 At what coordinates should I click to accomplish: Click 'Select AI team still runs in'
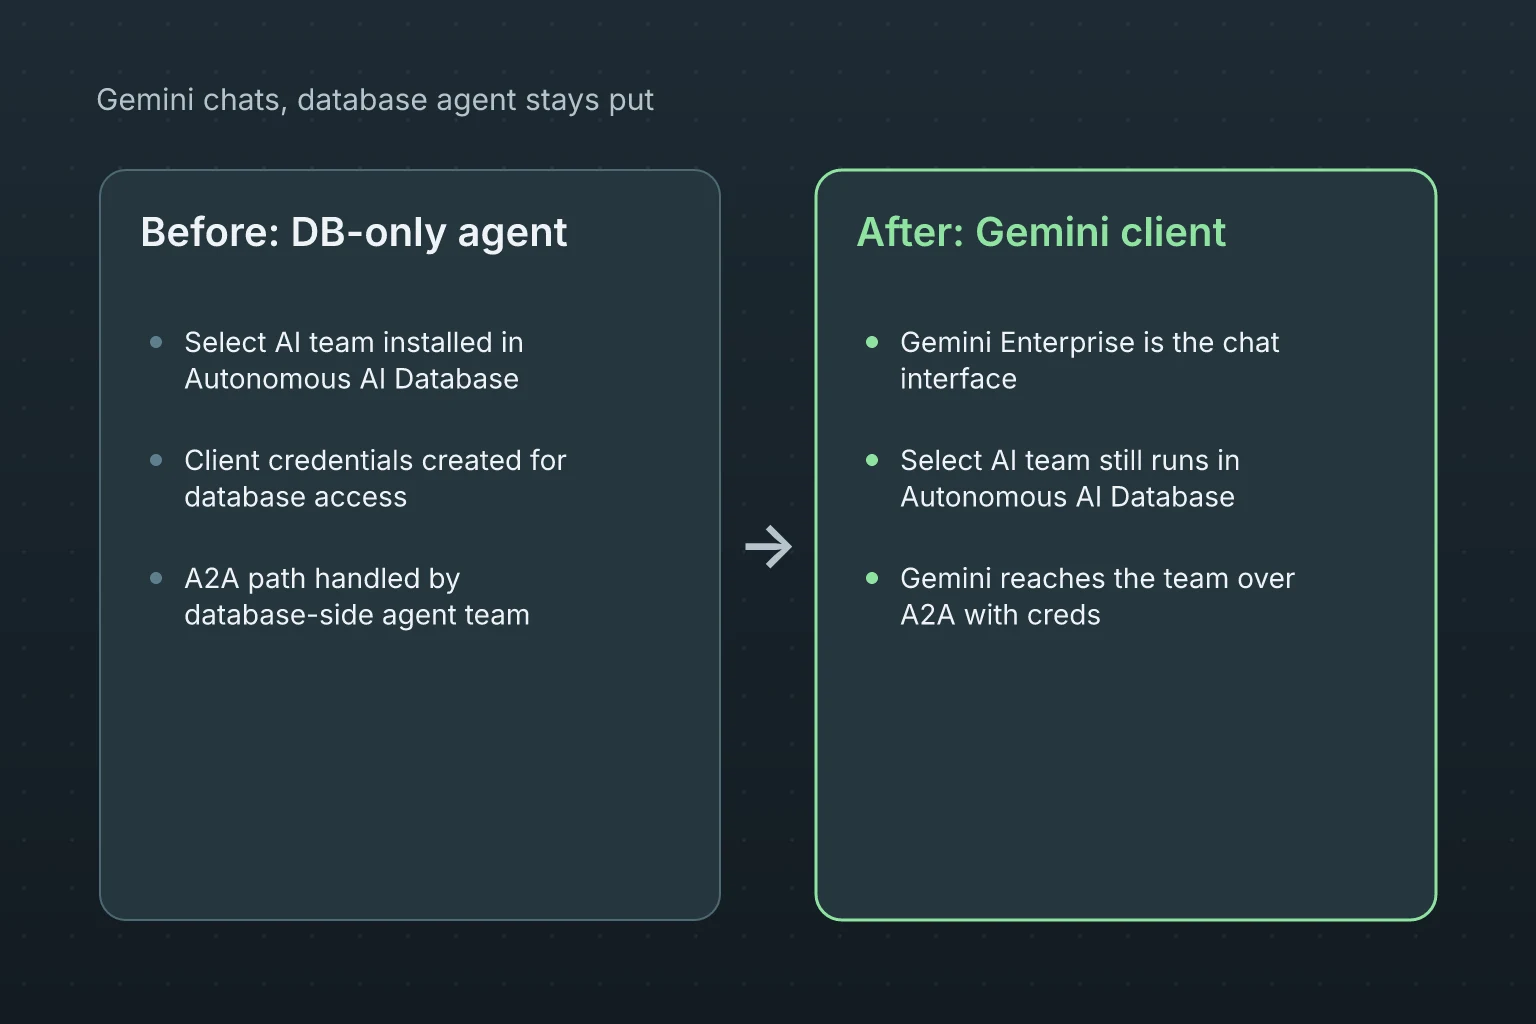click(x=1070, y=460)
